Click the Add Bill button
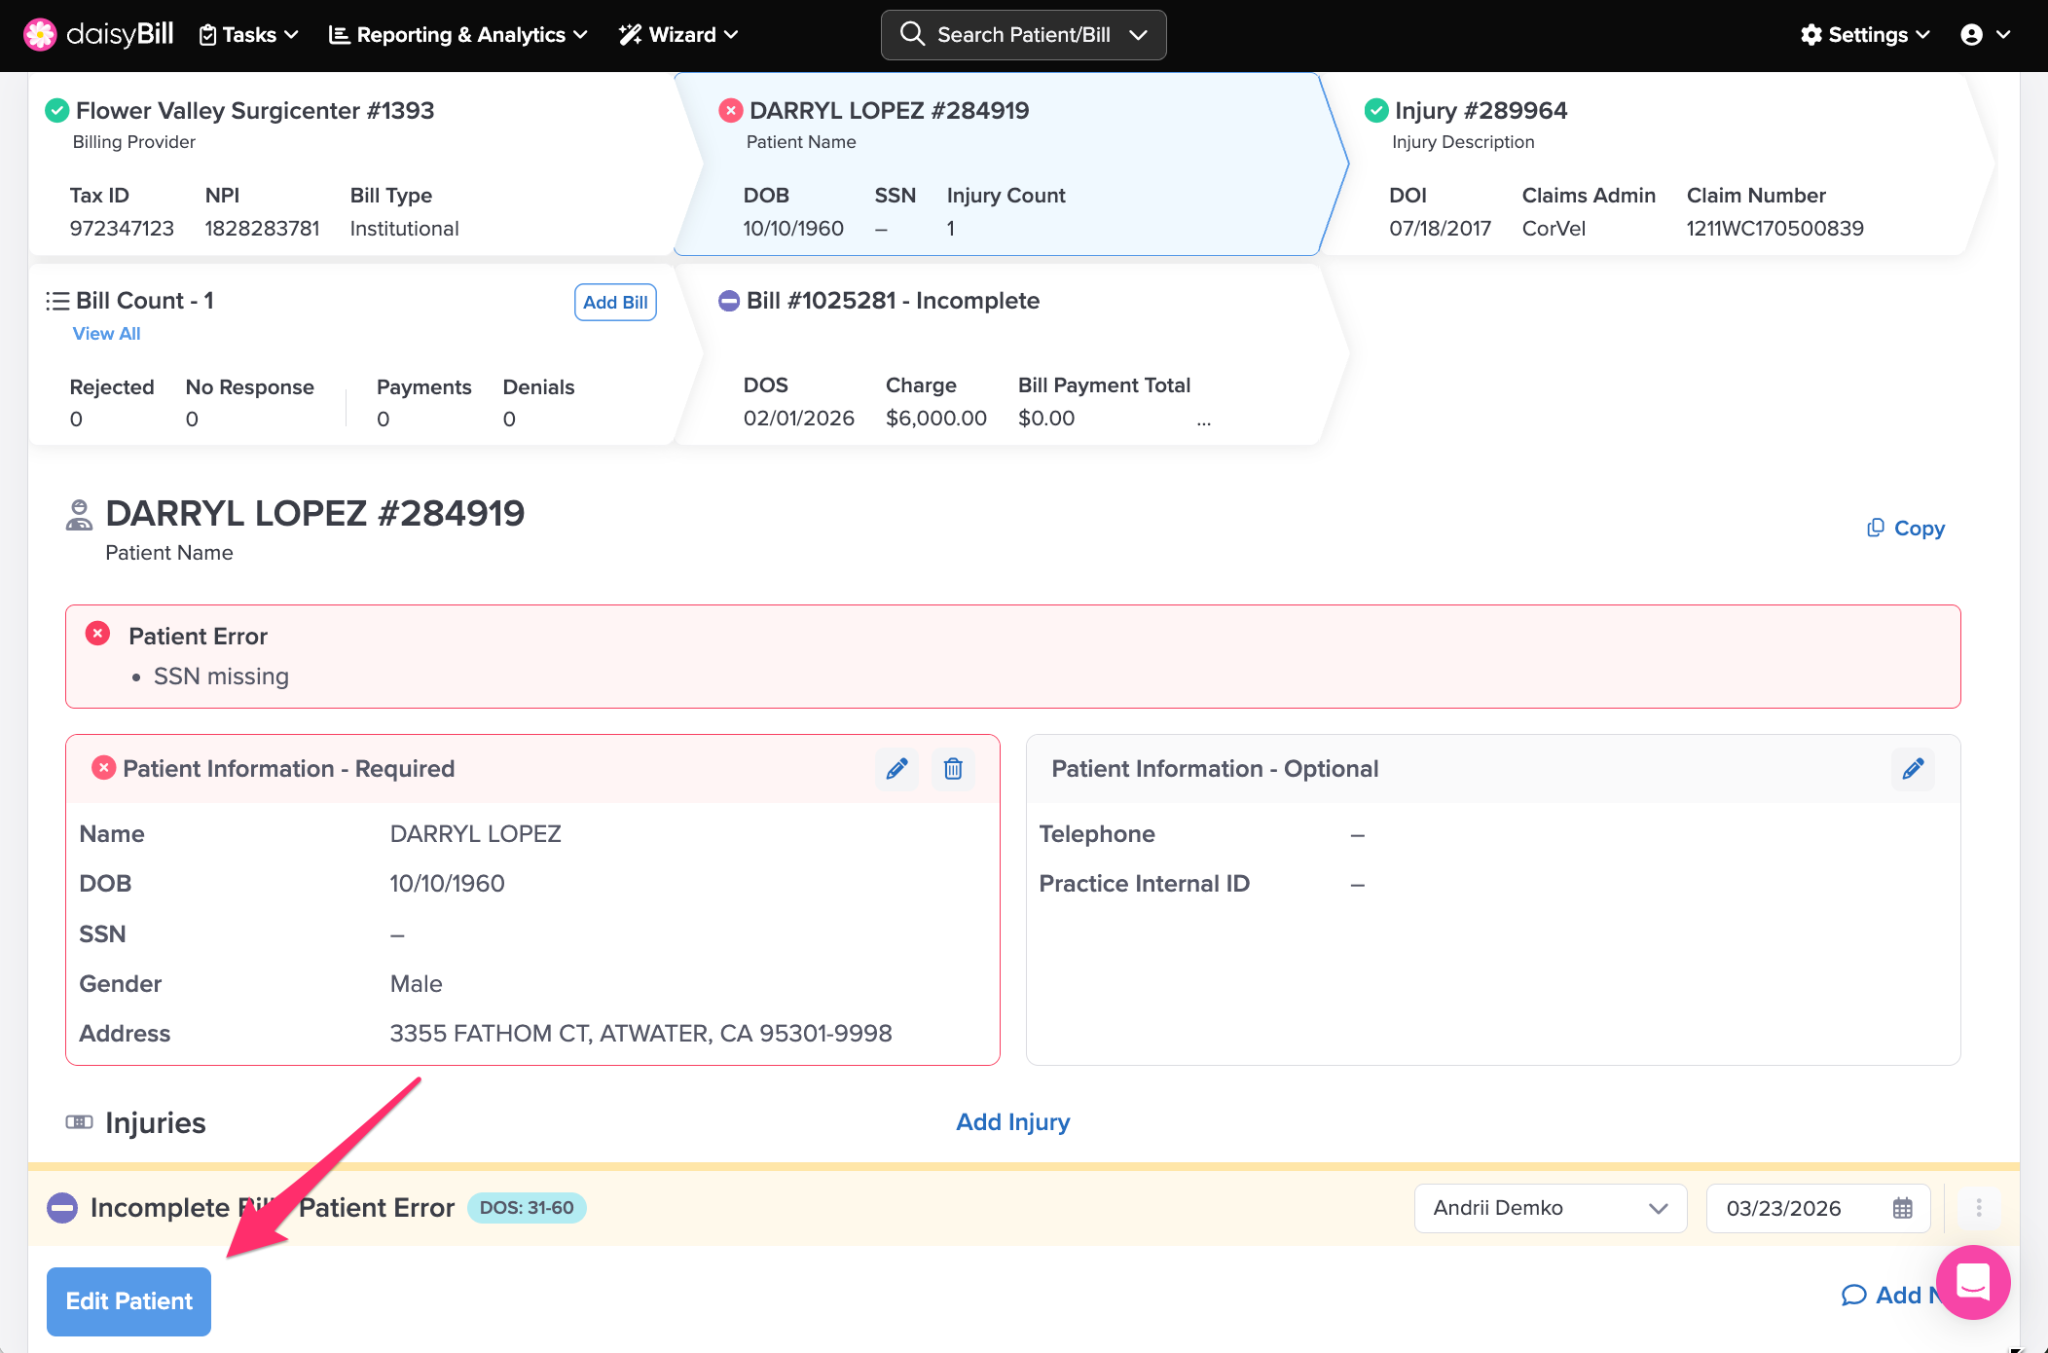 615,302
